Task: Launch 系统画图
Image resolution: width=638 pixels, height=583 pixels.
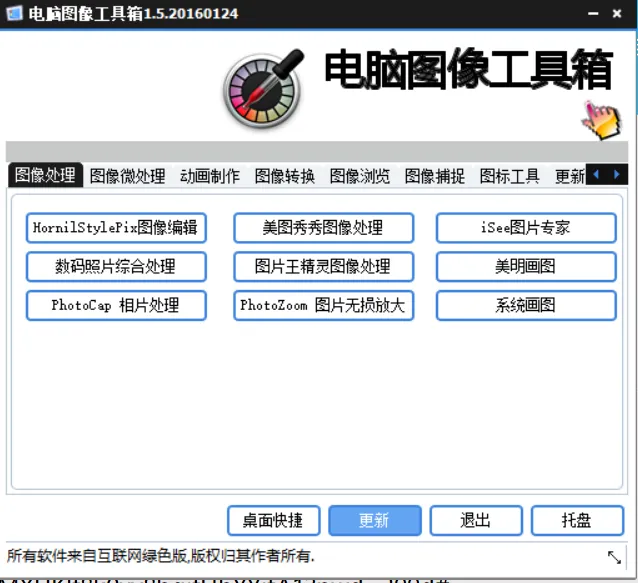Action: 526,305
